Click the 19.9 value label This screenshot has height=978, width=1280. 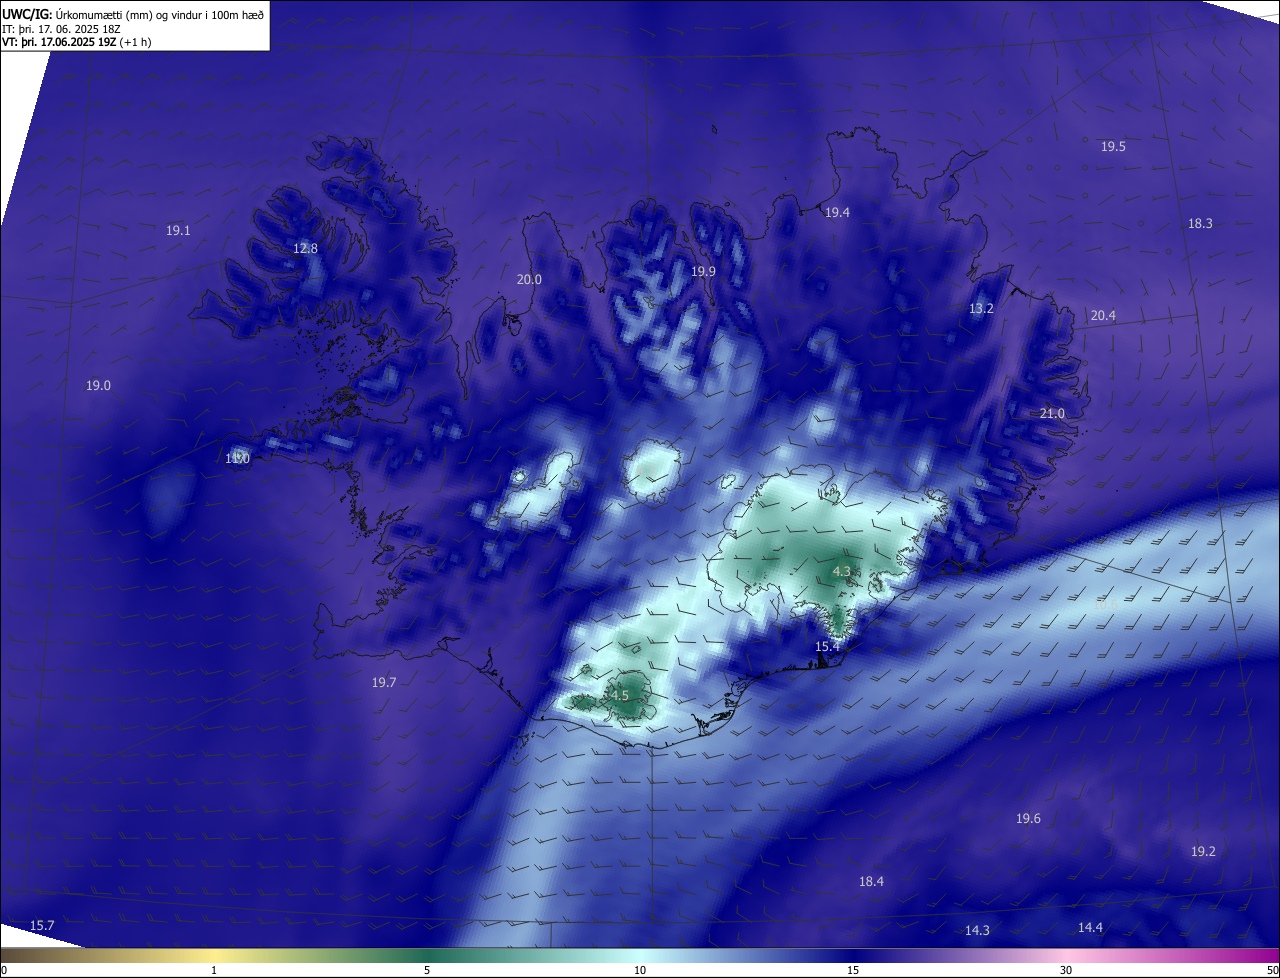pyautogui.click(x=703, y=272)
